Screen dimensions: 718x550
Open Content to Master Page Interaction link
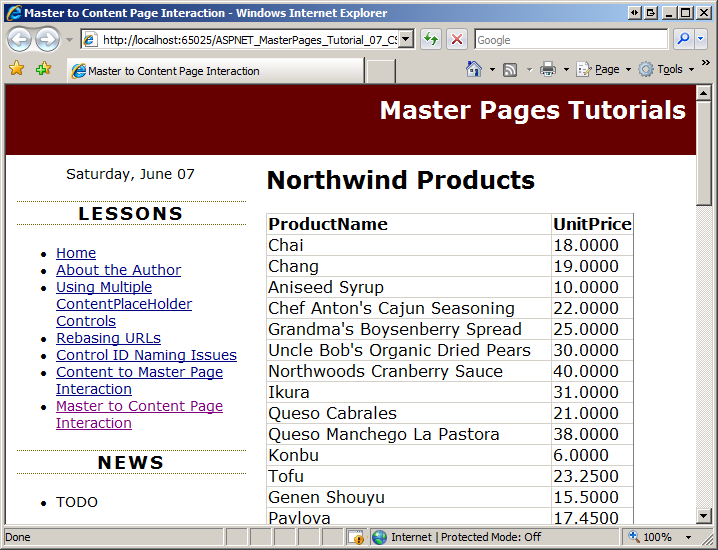click(140, 381)
